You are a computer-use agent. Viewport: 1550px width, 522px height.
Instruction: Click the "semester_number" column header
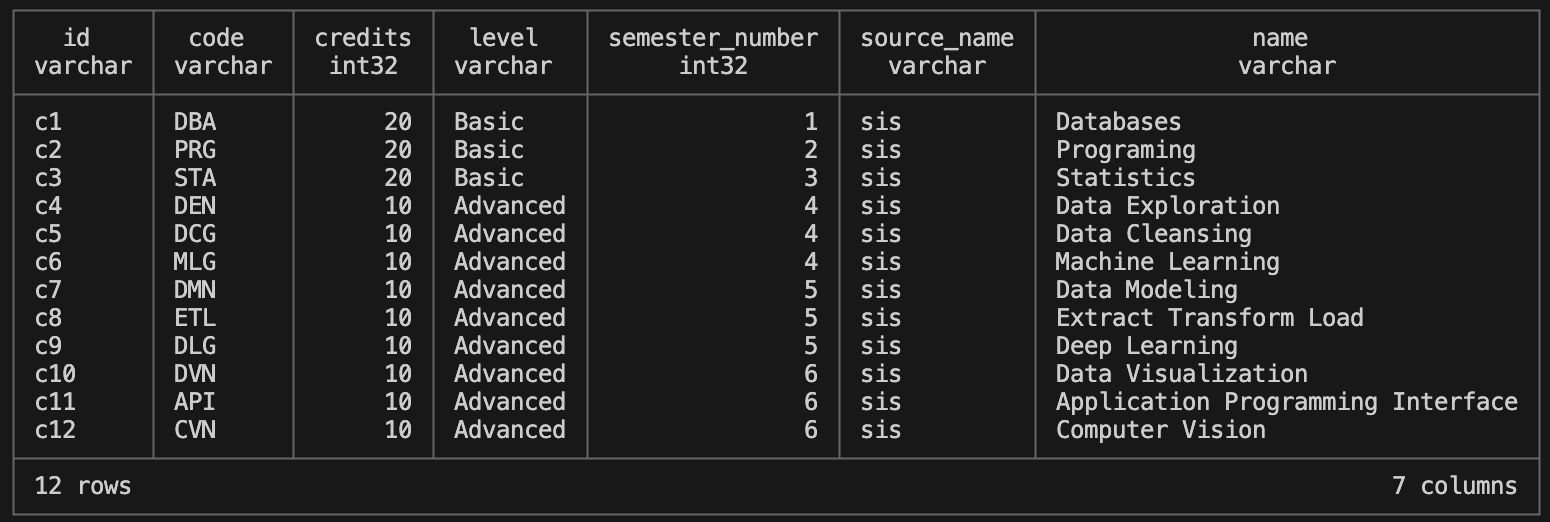[x=713, y=38]
